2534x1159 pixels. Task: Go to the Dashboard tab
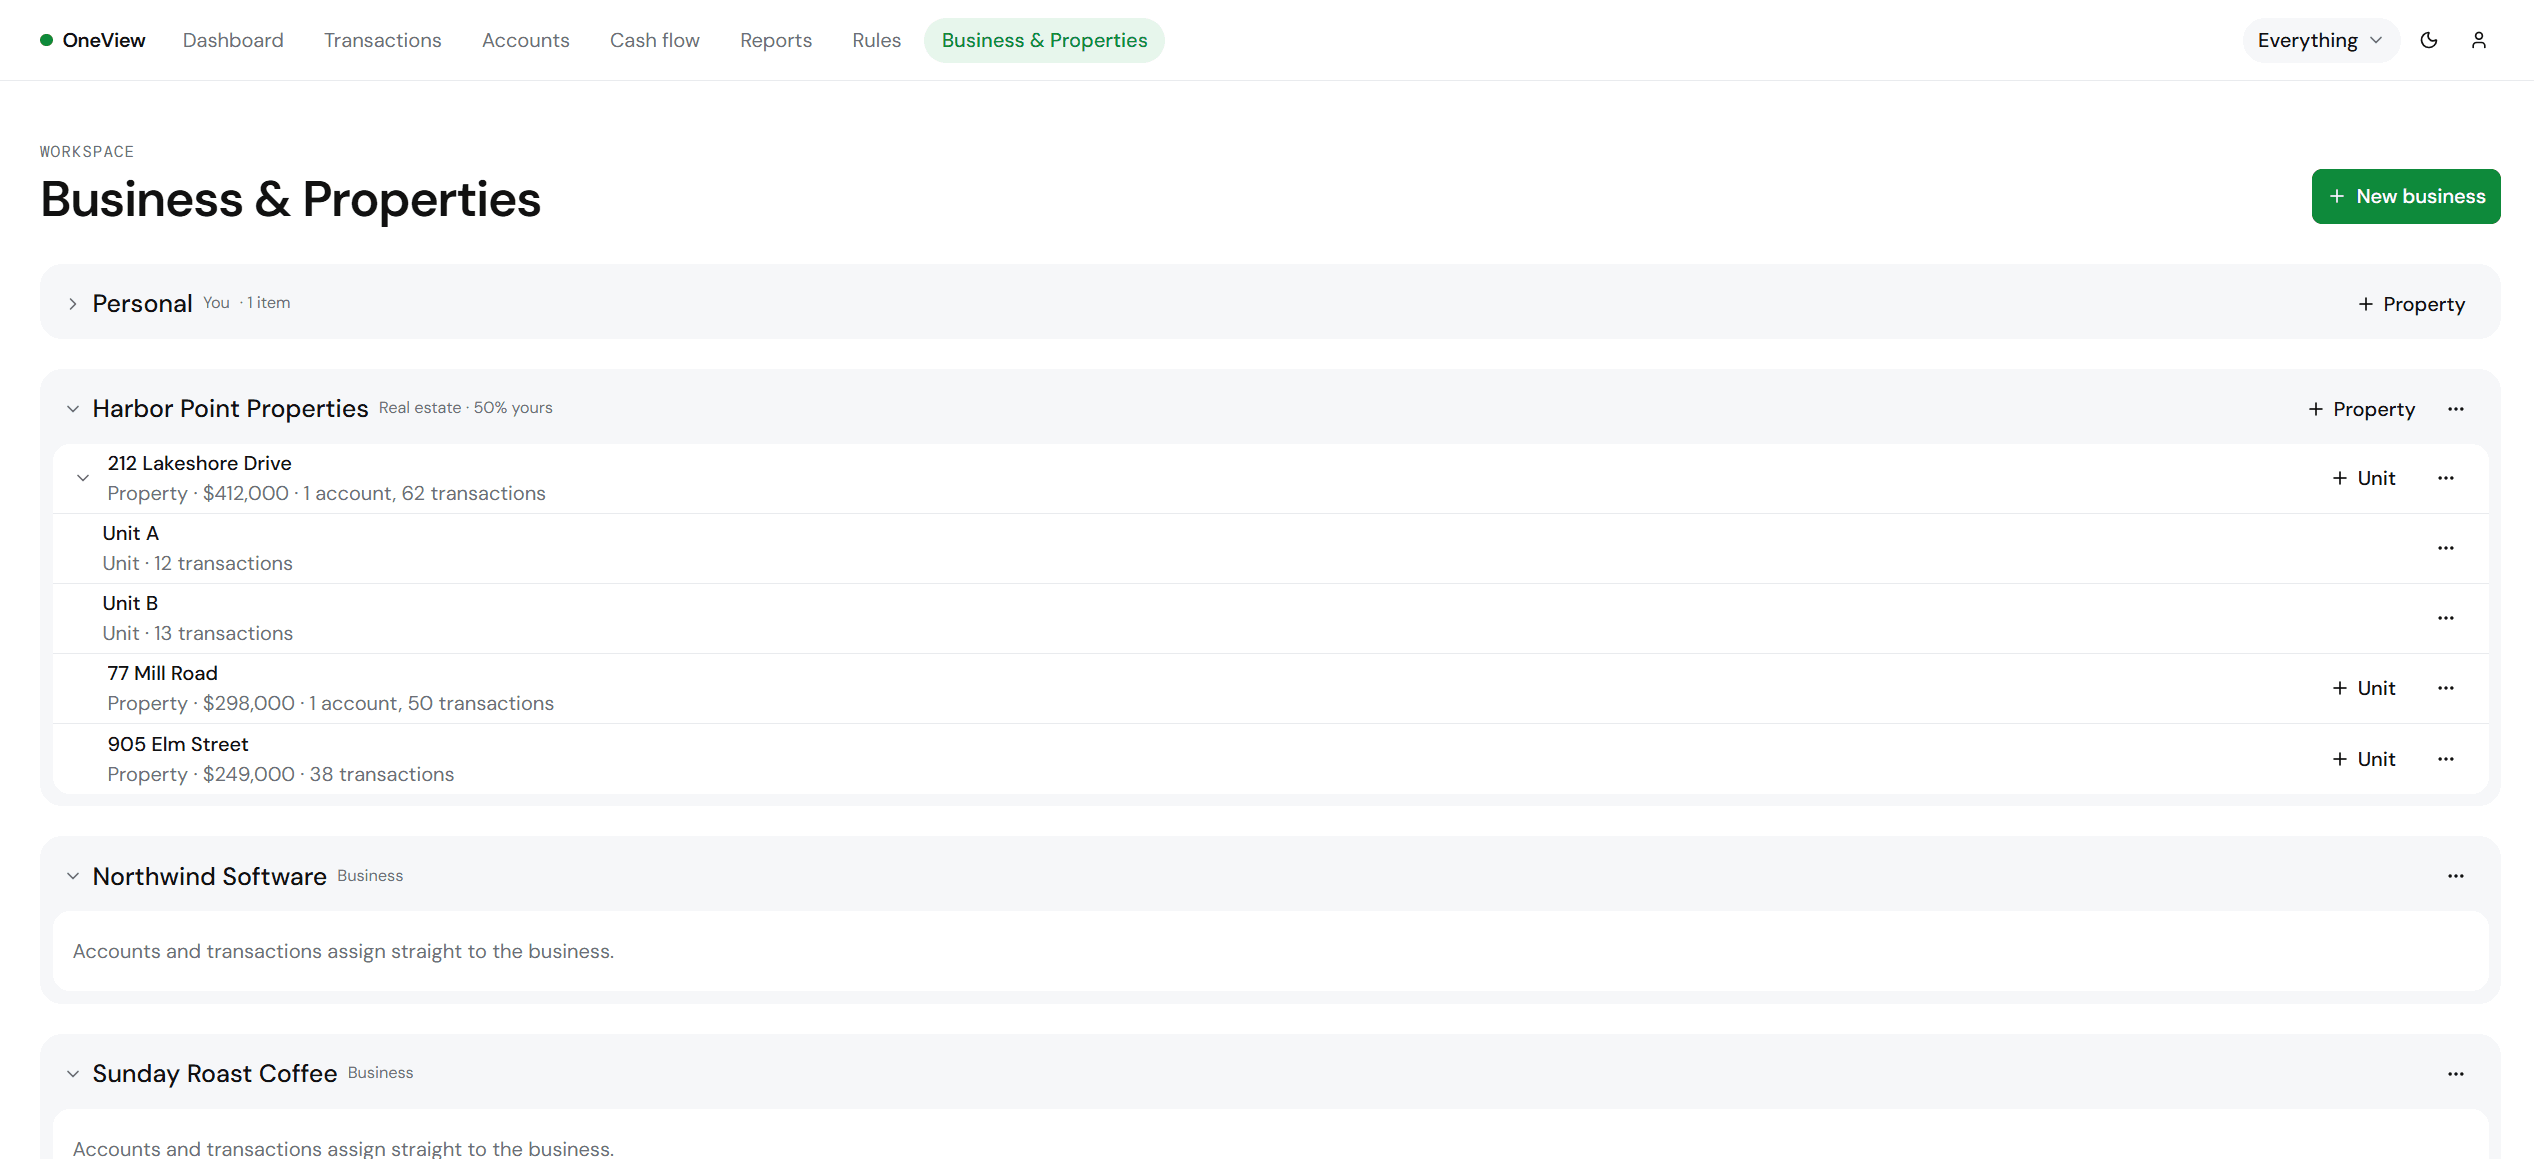[x=233, y=40]
